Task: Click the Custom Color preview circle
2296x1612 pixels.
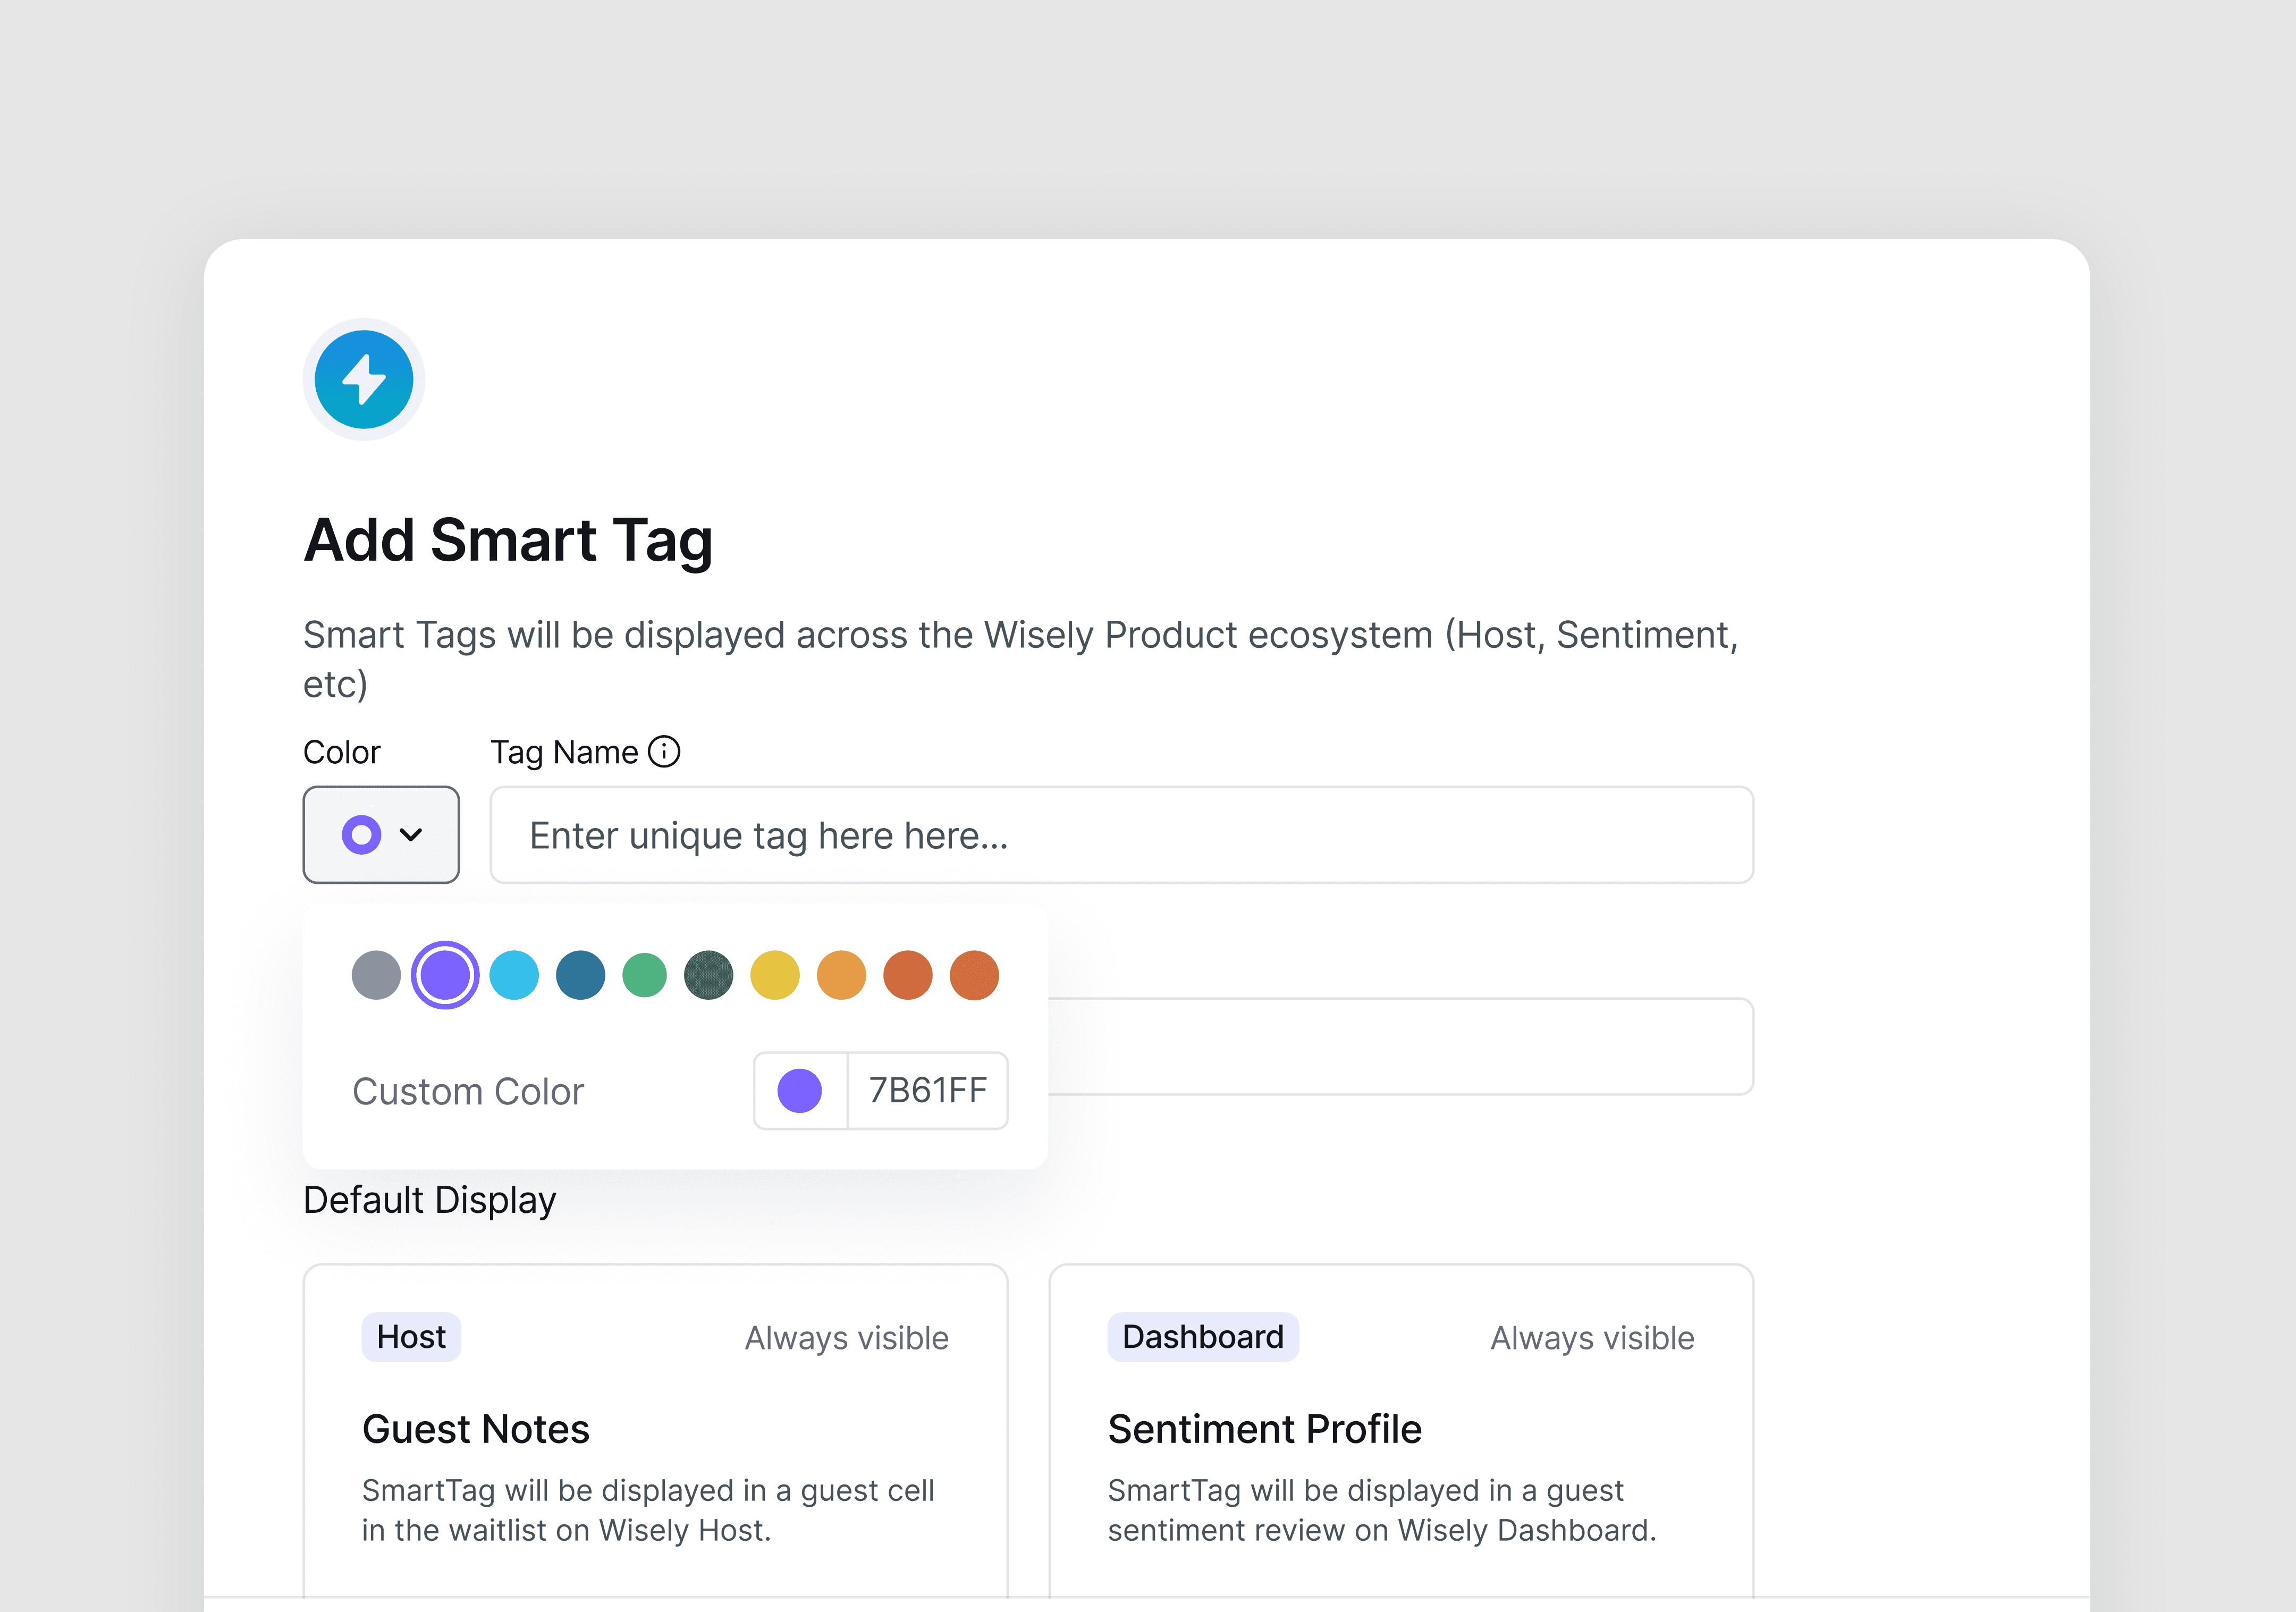Action: point(800,1091)
